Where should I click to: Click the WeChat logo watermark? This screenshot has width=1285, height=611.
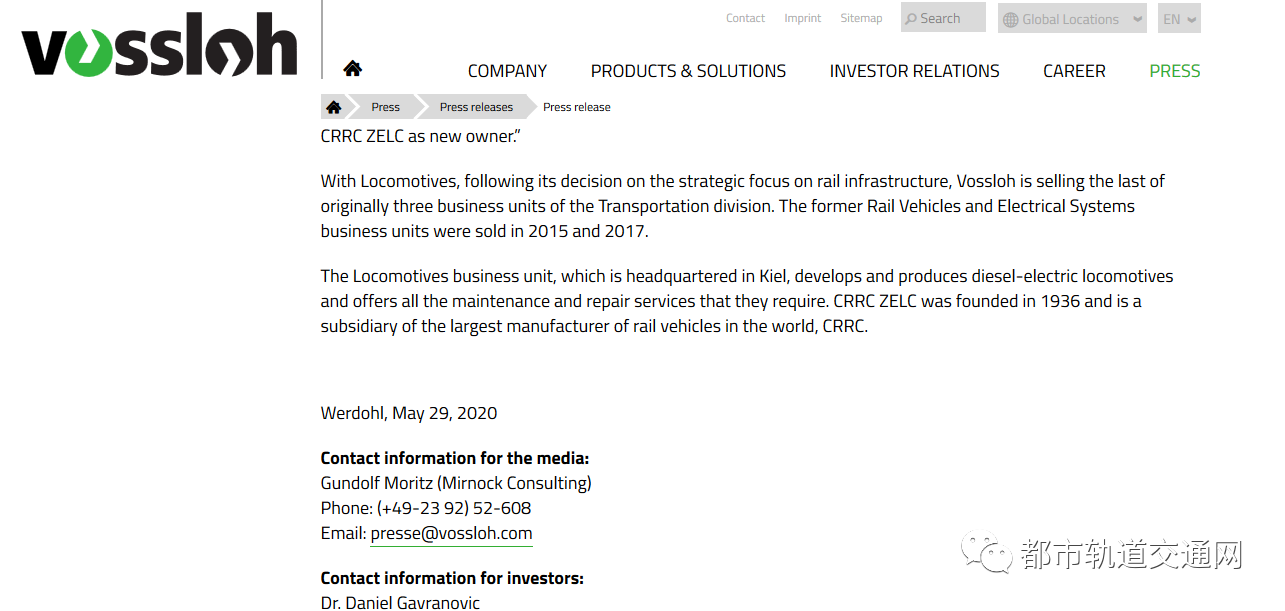click(985, 552)
